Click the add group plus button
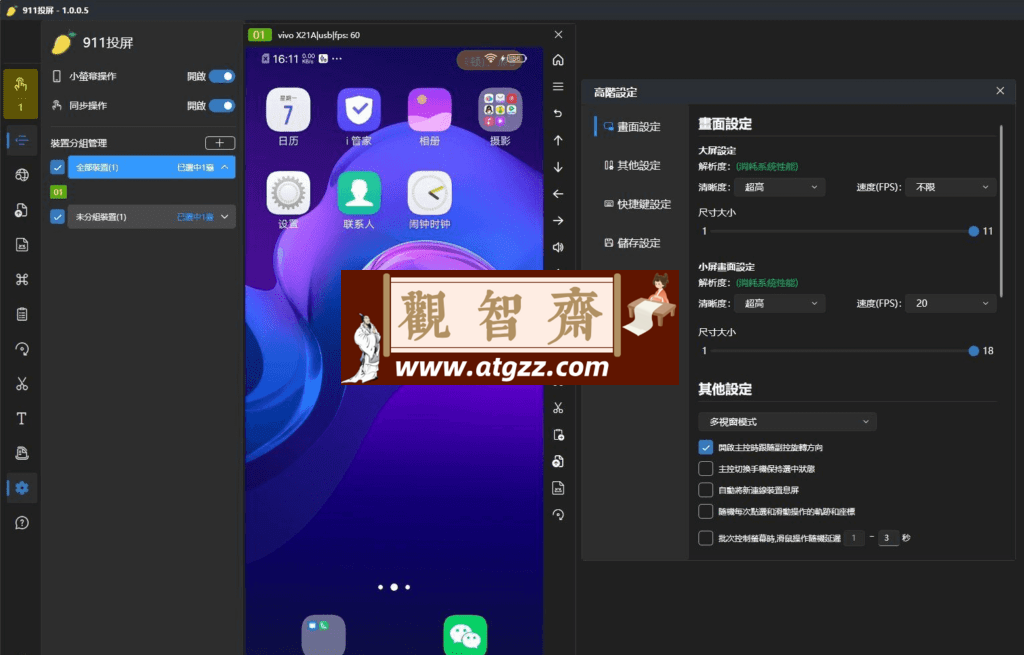The image size is (1024, 655). pos(220,143)
